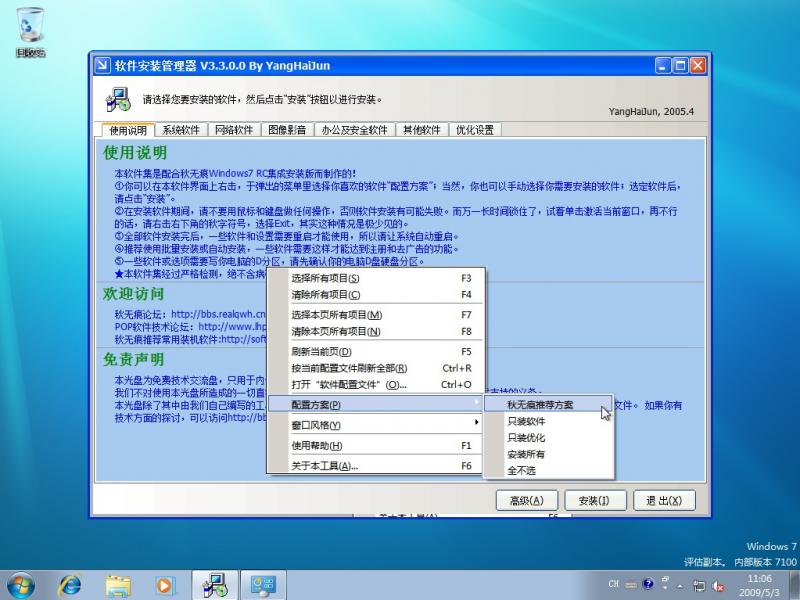The width and height of the screenshot is (800, 600).
Task: Switch to the 系统软件 tab
Action: tap(181, 130)
